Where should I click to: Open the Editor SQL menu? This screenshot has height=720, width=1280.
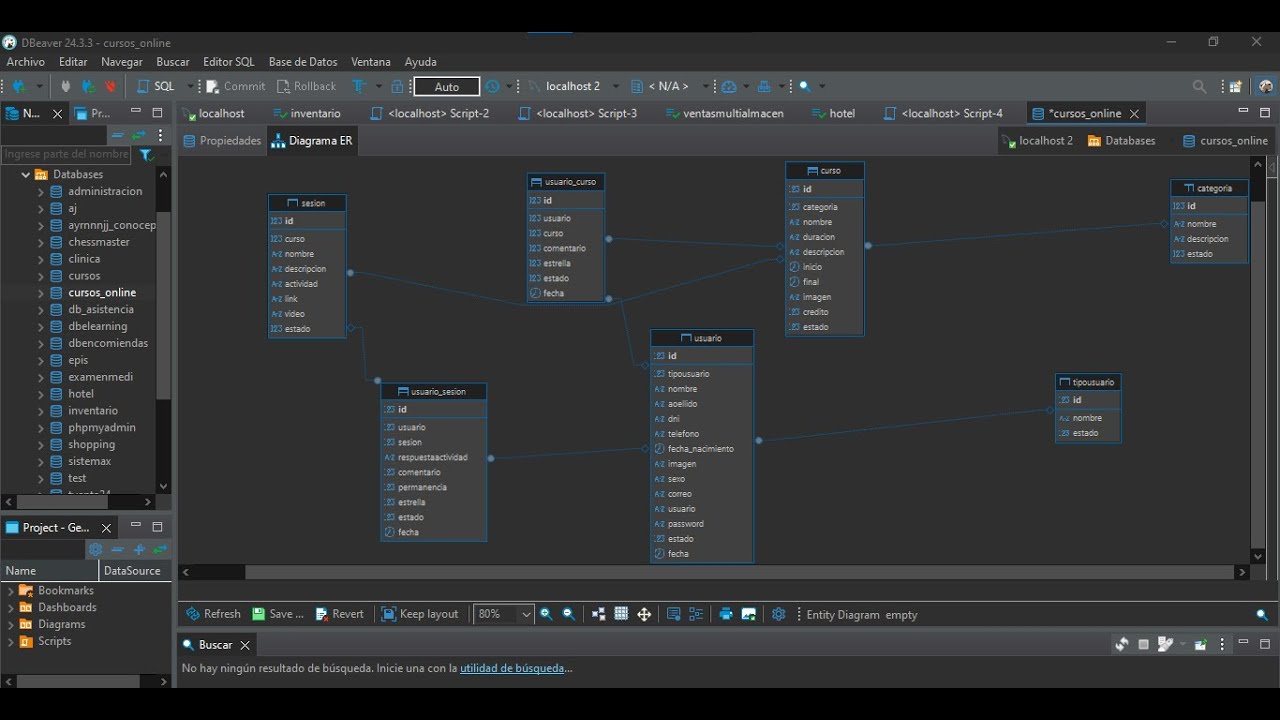point(229,62)
